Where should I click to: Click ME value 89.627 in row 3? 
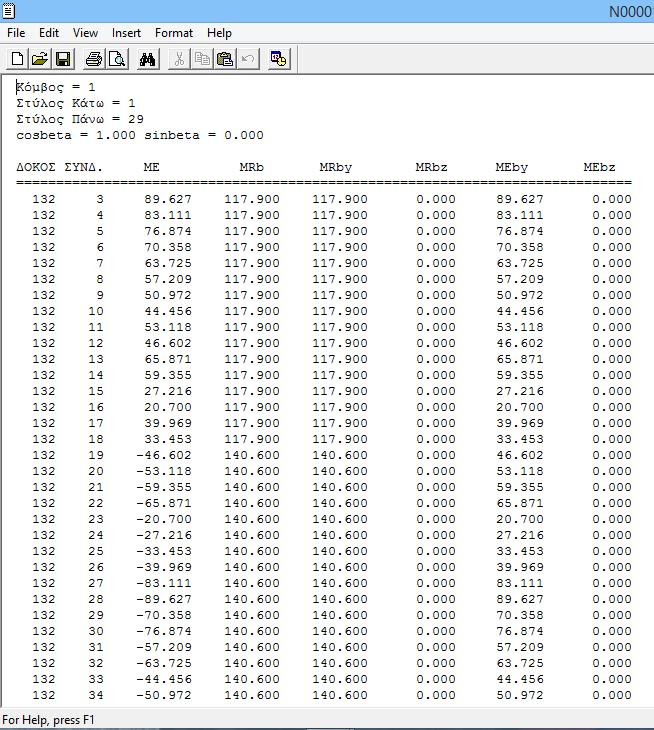click(x=168, y=199)
